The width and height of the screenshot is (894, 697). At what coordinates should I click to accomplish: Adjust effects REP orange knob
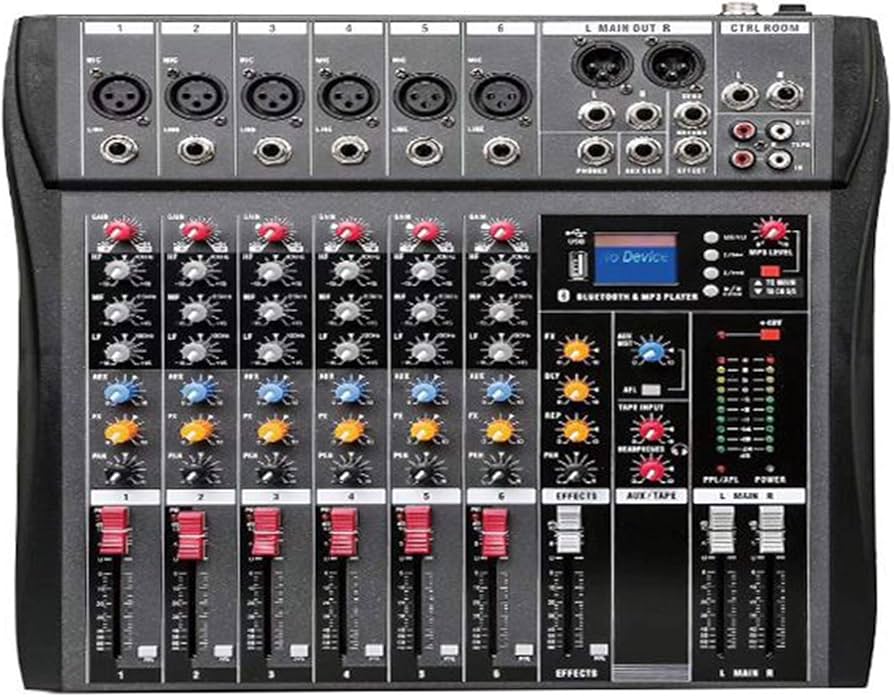tap(576, 429)
